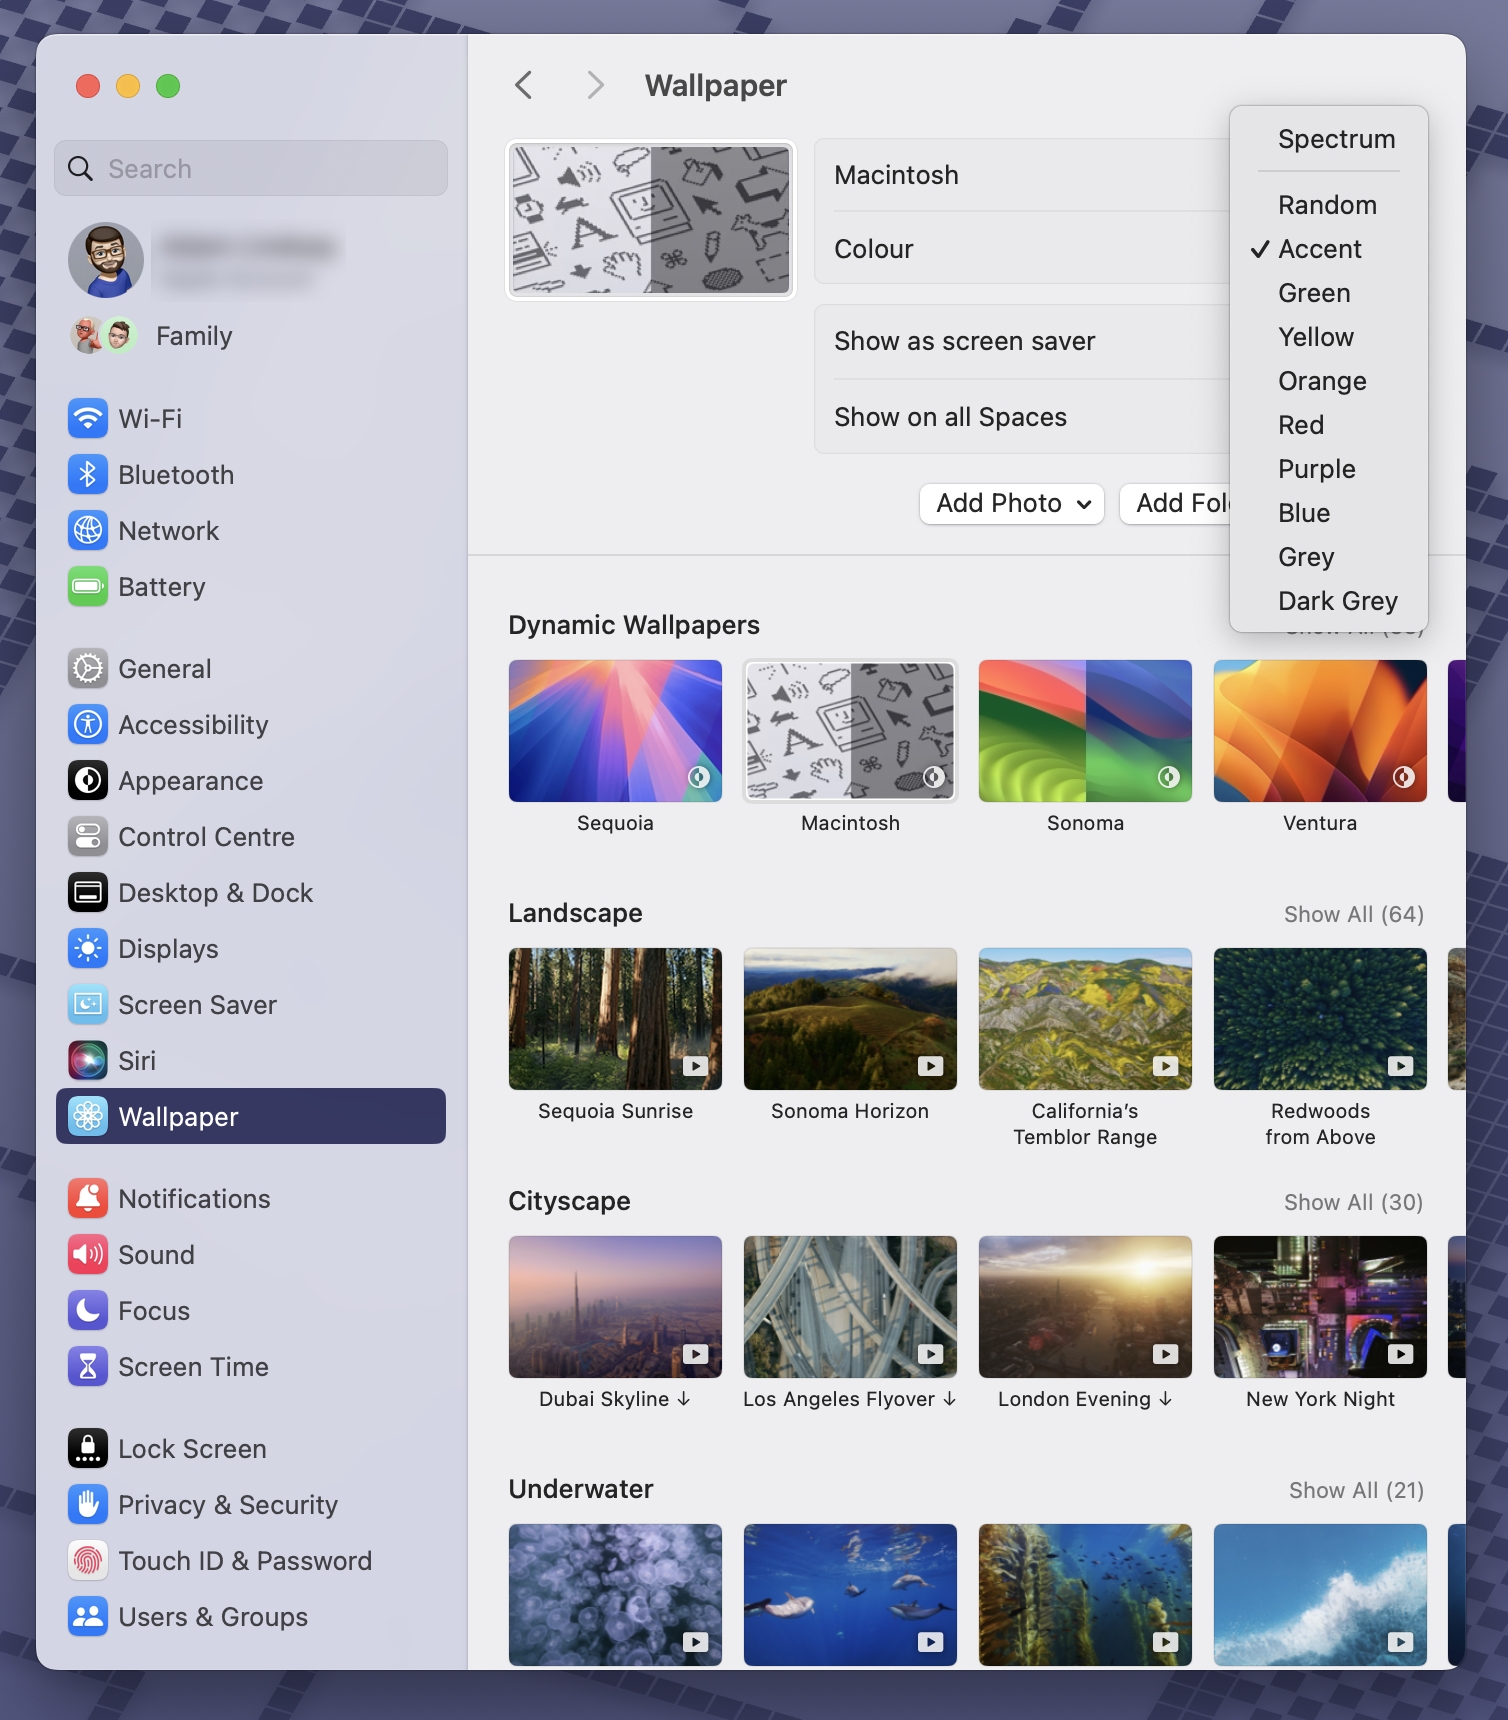The image size is (1508, 1720).
Task: Click the Accessibility icon
Action: [x=88, y=724]
